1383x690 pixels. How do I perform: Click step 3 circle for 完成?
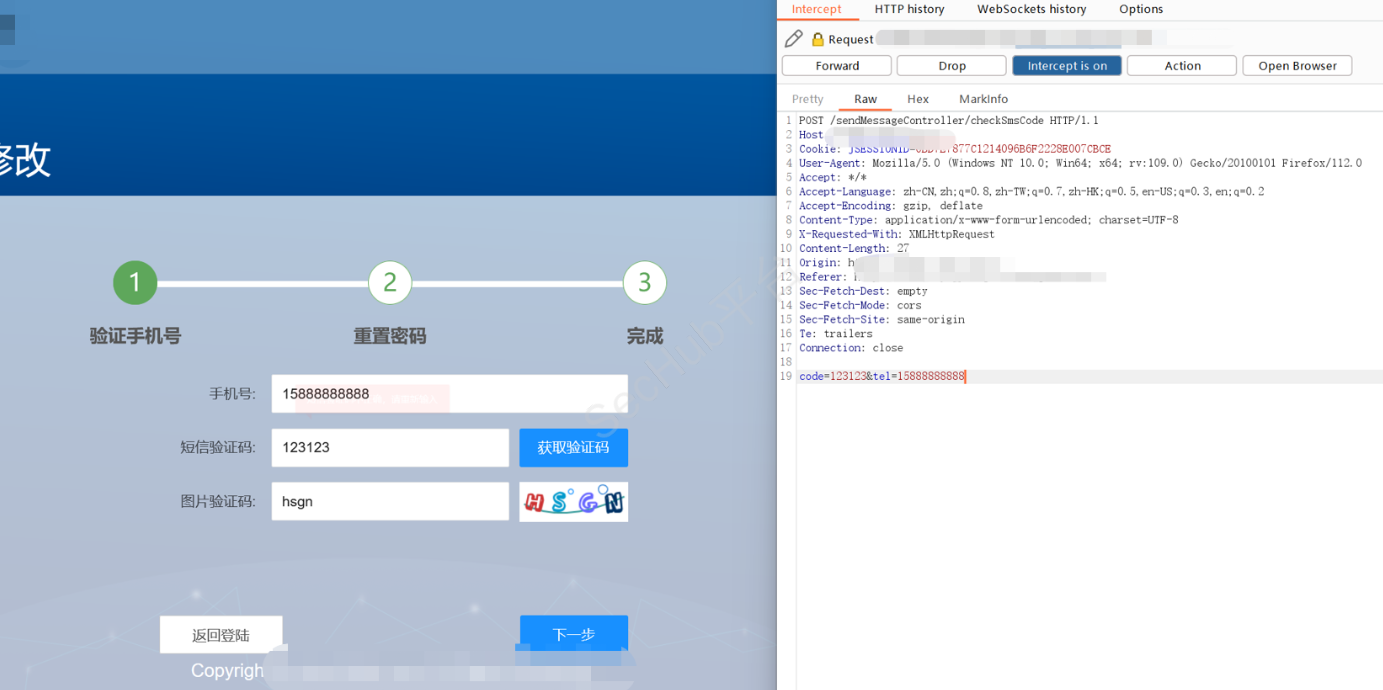(x=645, y=283)
